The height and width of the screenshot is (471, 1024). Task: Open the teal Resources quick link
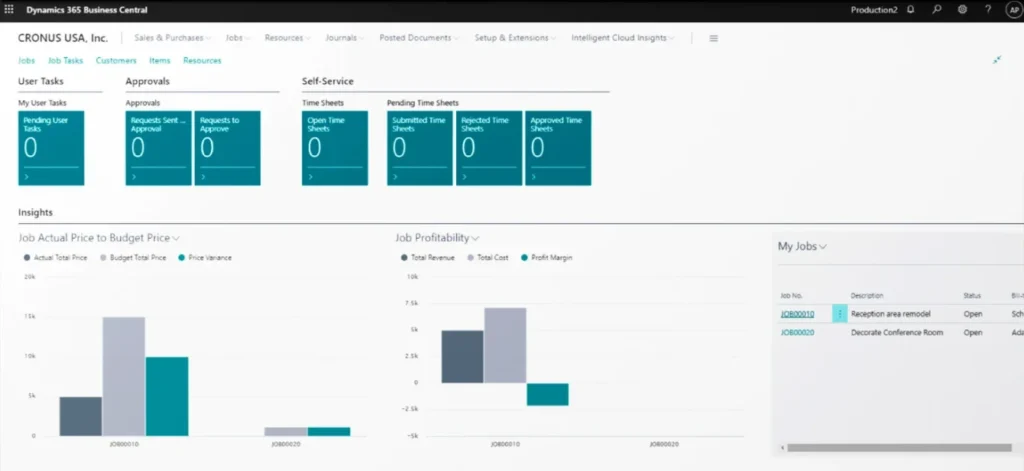click(202, 61)
